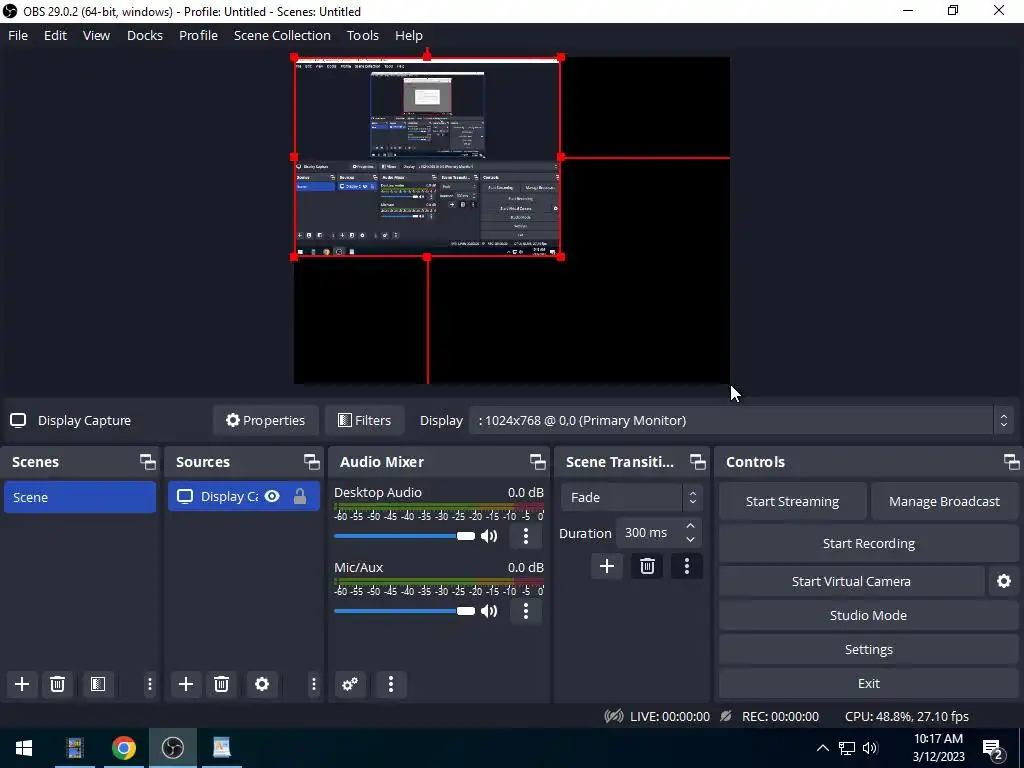Click the taskbar clock and date
Screen dimensions: 1024x768
[x=938, y=748]
